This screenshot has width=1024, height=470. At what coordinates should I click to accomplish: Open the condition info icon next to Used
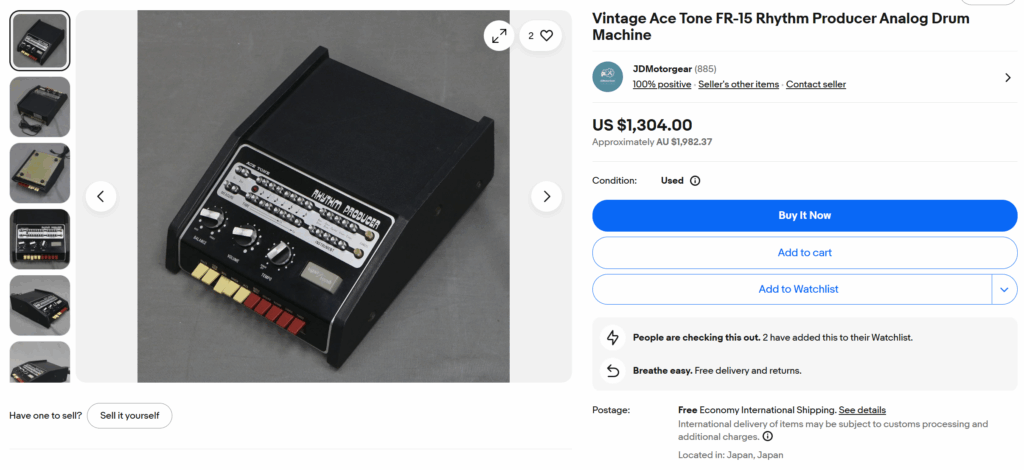(x=695, y=181)
